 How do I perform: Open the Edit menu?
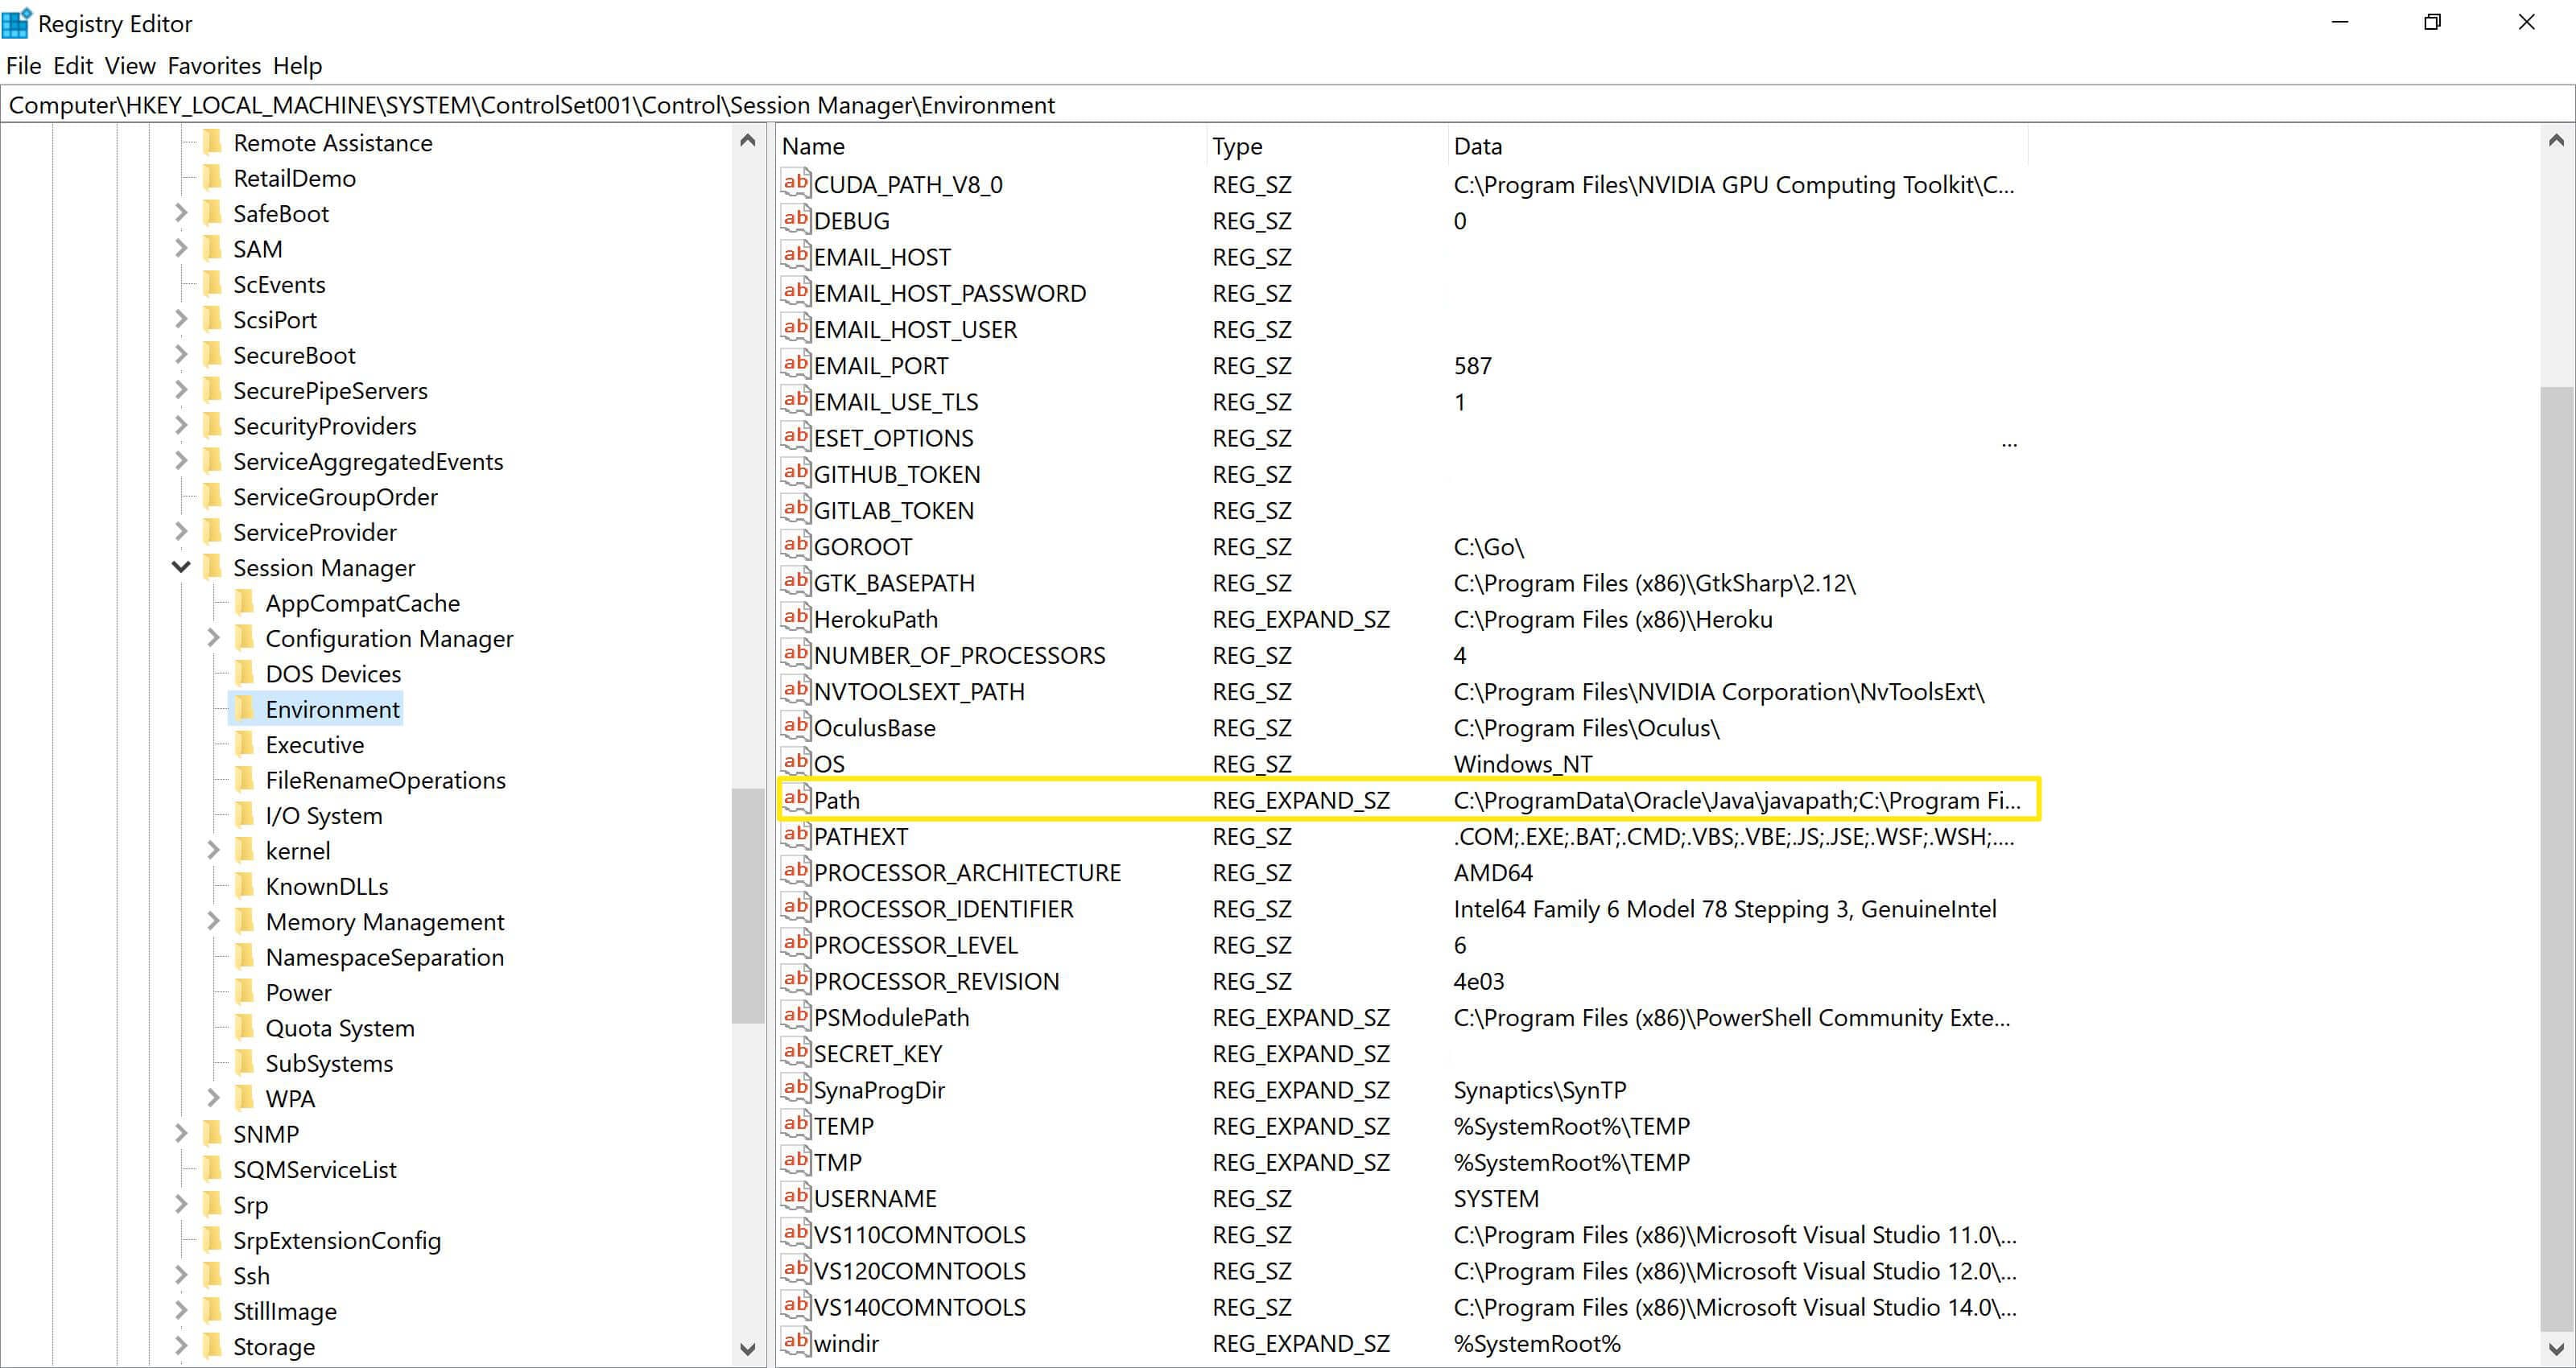point(71,65)
